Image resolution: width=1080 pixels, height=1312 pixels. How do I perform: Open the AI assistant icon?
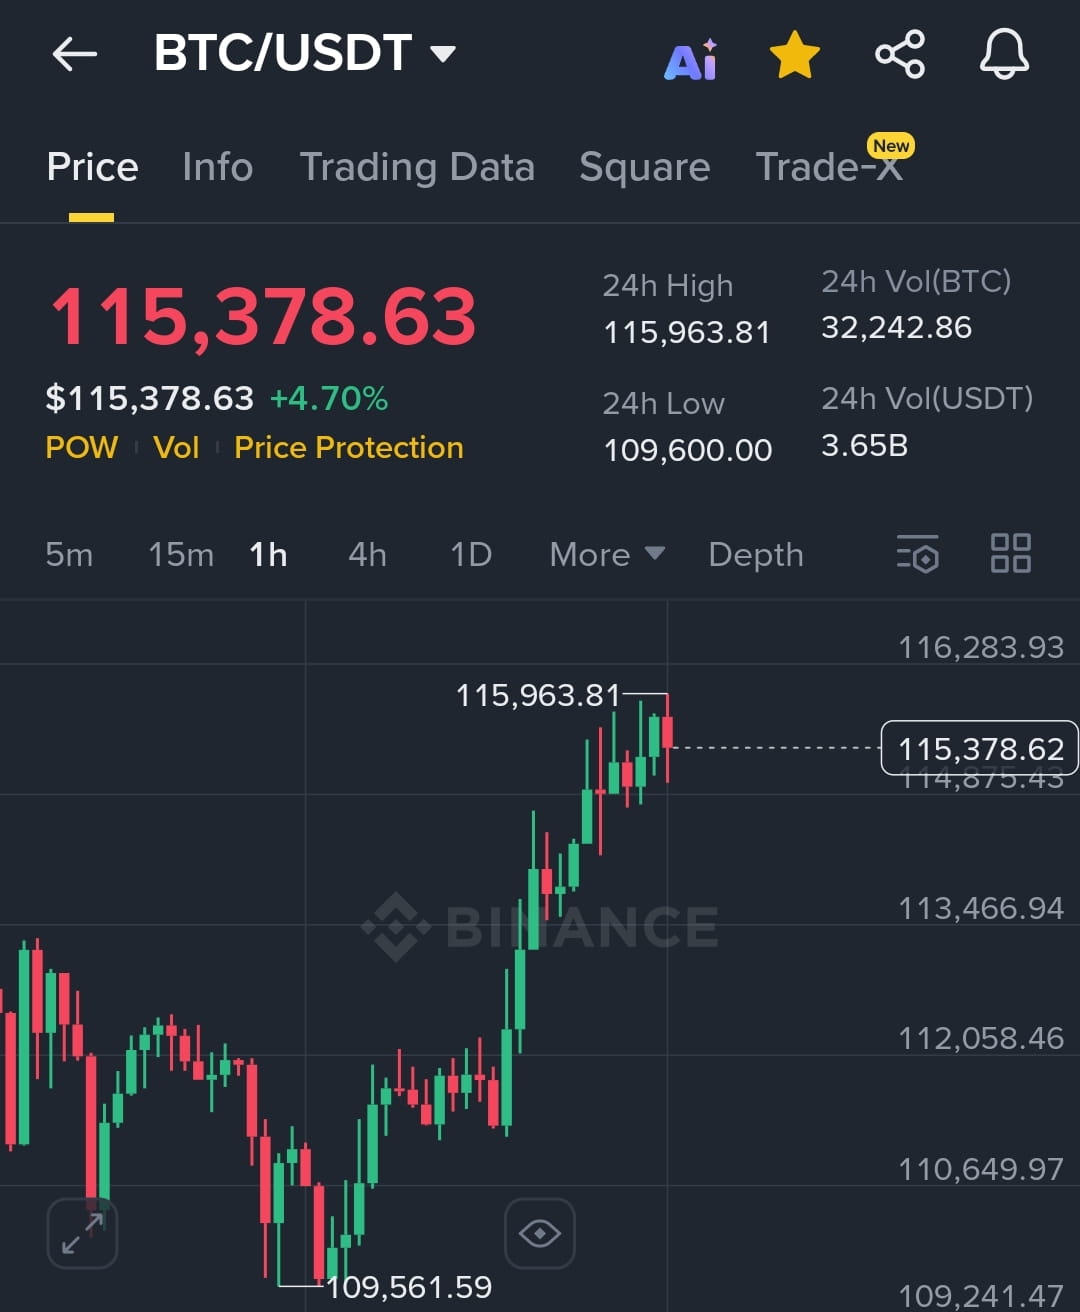[691, 59]
